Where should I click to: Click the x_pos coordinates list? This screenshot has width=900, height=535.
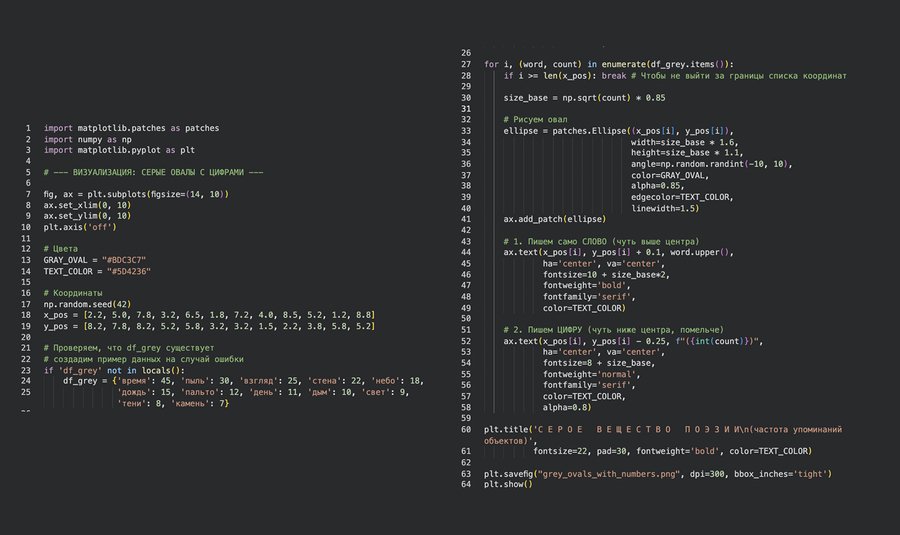[209, 314]
